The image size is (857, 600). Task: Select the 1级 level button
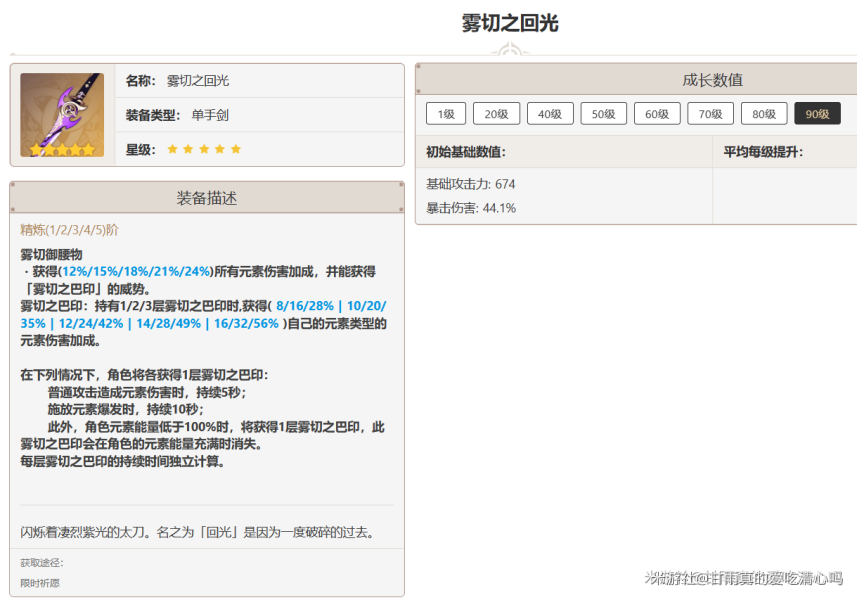(x=445, y=114)
